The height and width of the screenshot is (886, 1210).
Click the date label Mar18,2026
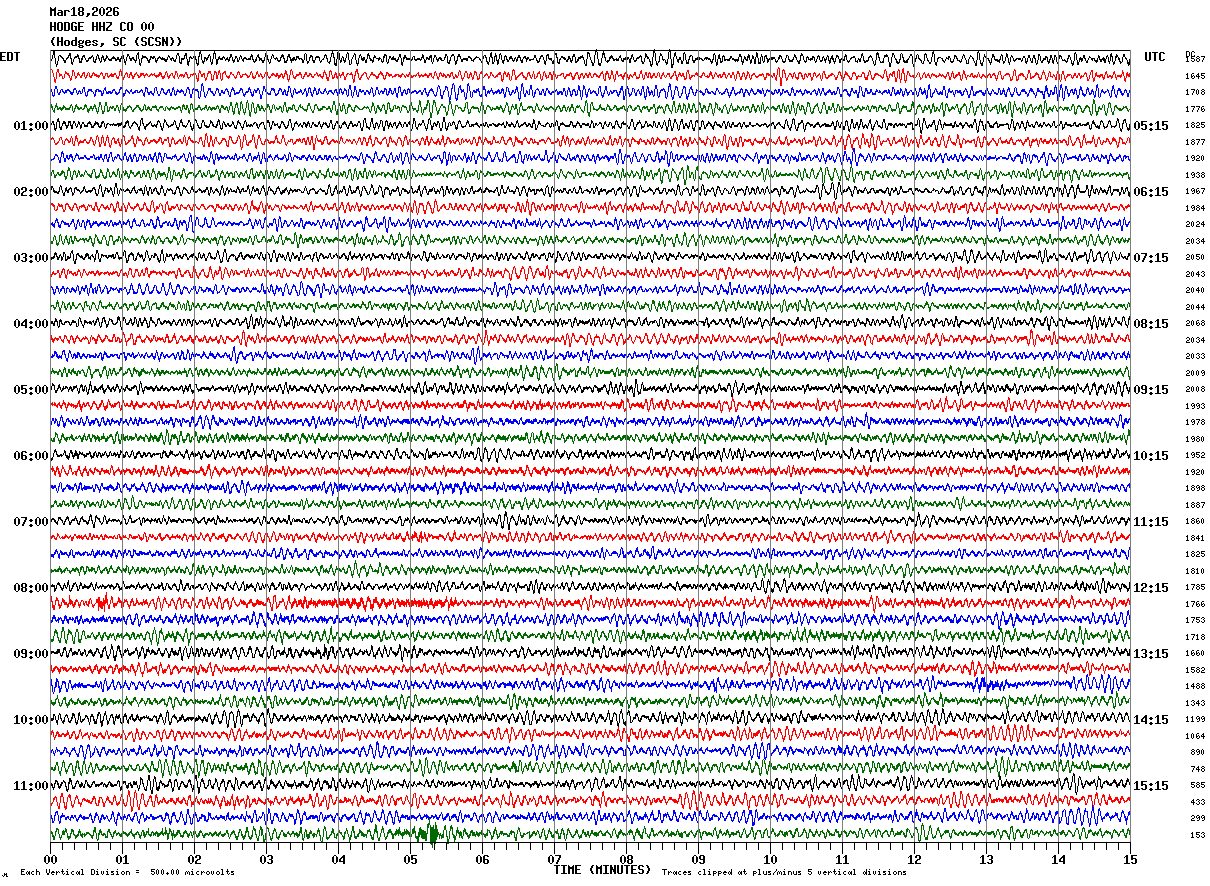pyautogui.click(x=84, y=12)
